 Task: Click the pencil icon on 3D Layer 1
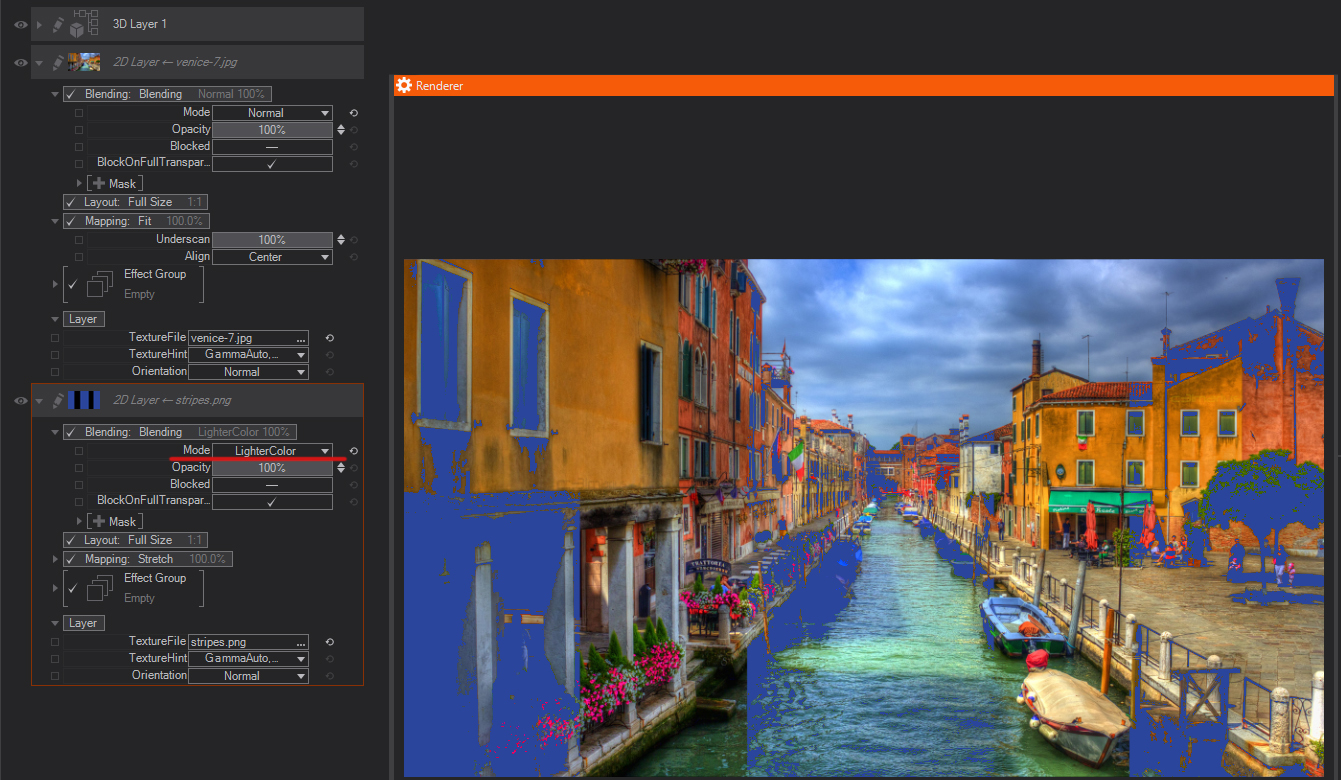[58, 24]
